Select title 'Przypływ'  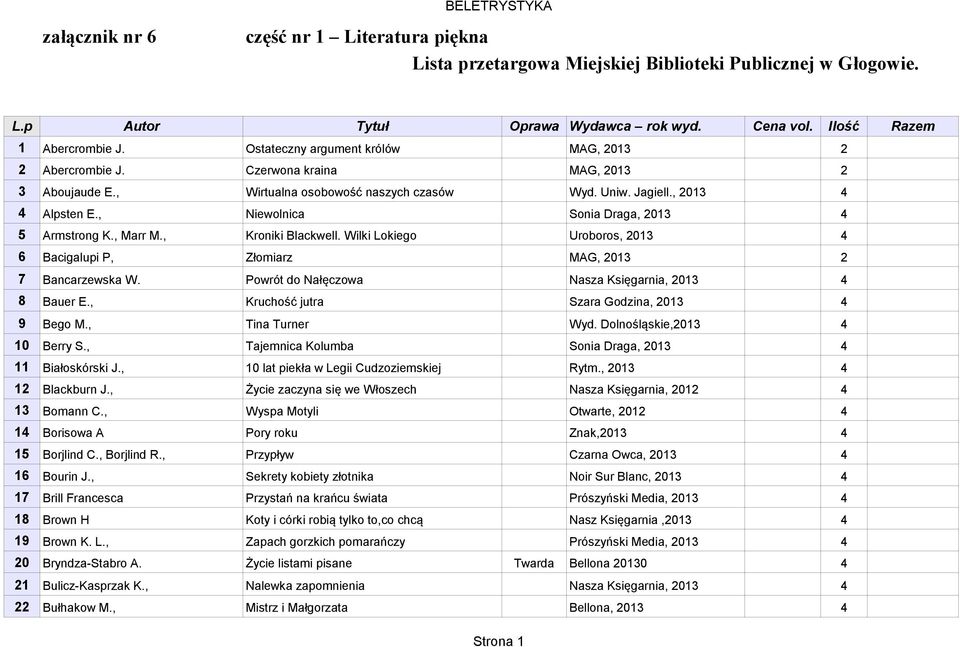pyautogui.click(x=269, y=455)
